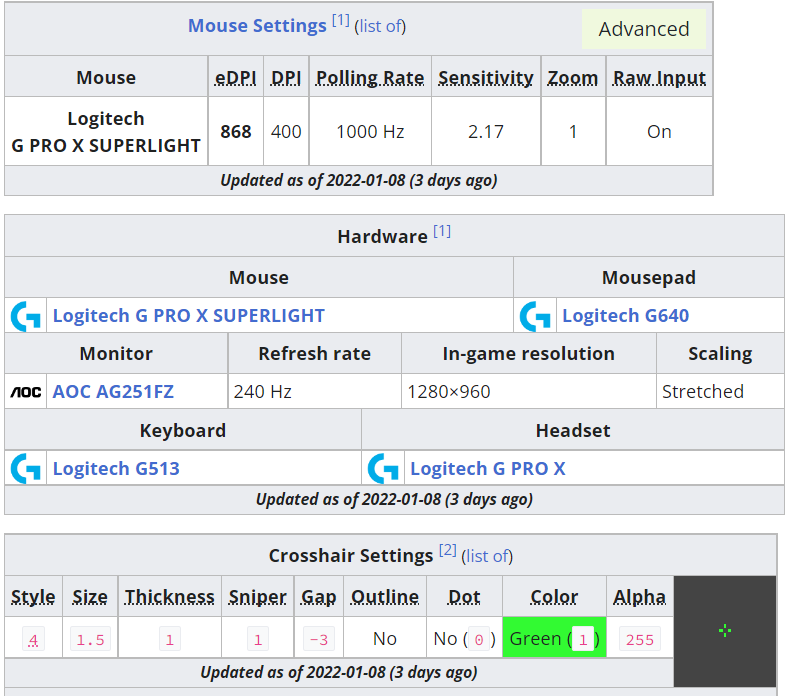Click the Logitech logo beside G PRO X SUPERLIGHT
The height and width of the screenshot is (696, 791).
click(x=26, y=316)
